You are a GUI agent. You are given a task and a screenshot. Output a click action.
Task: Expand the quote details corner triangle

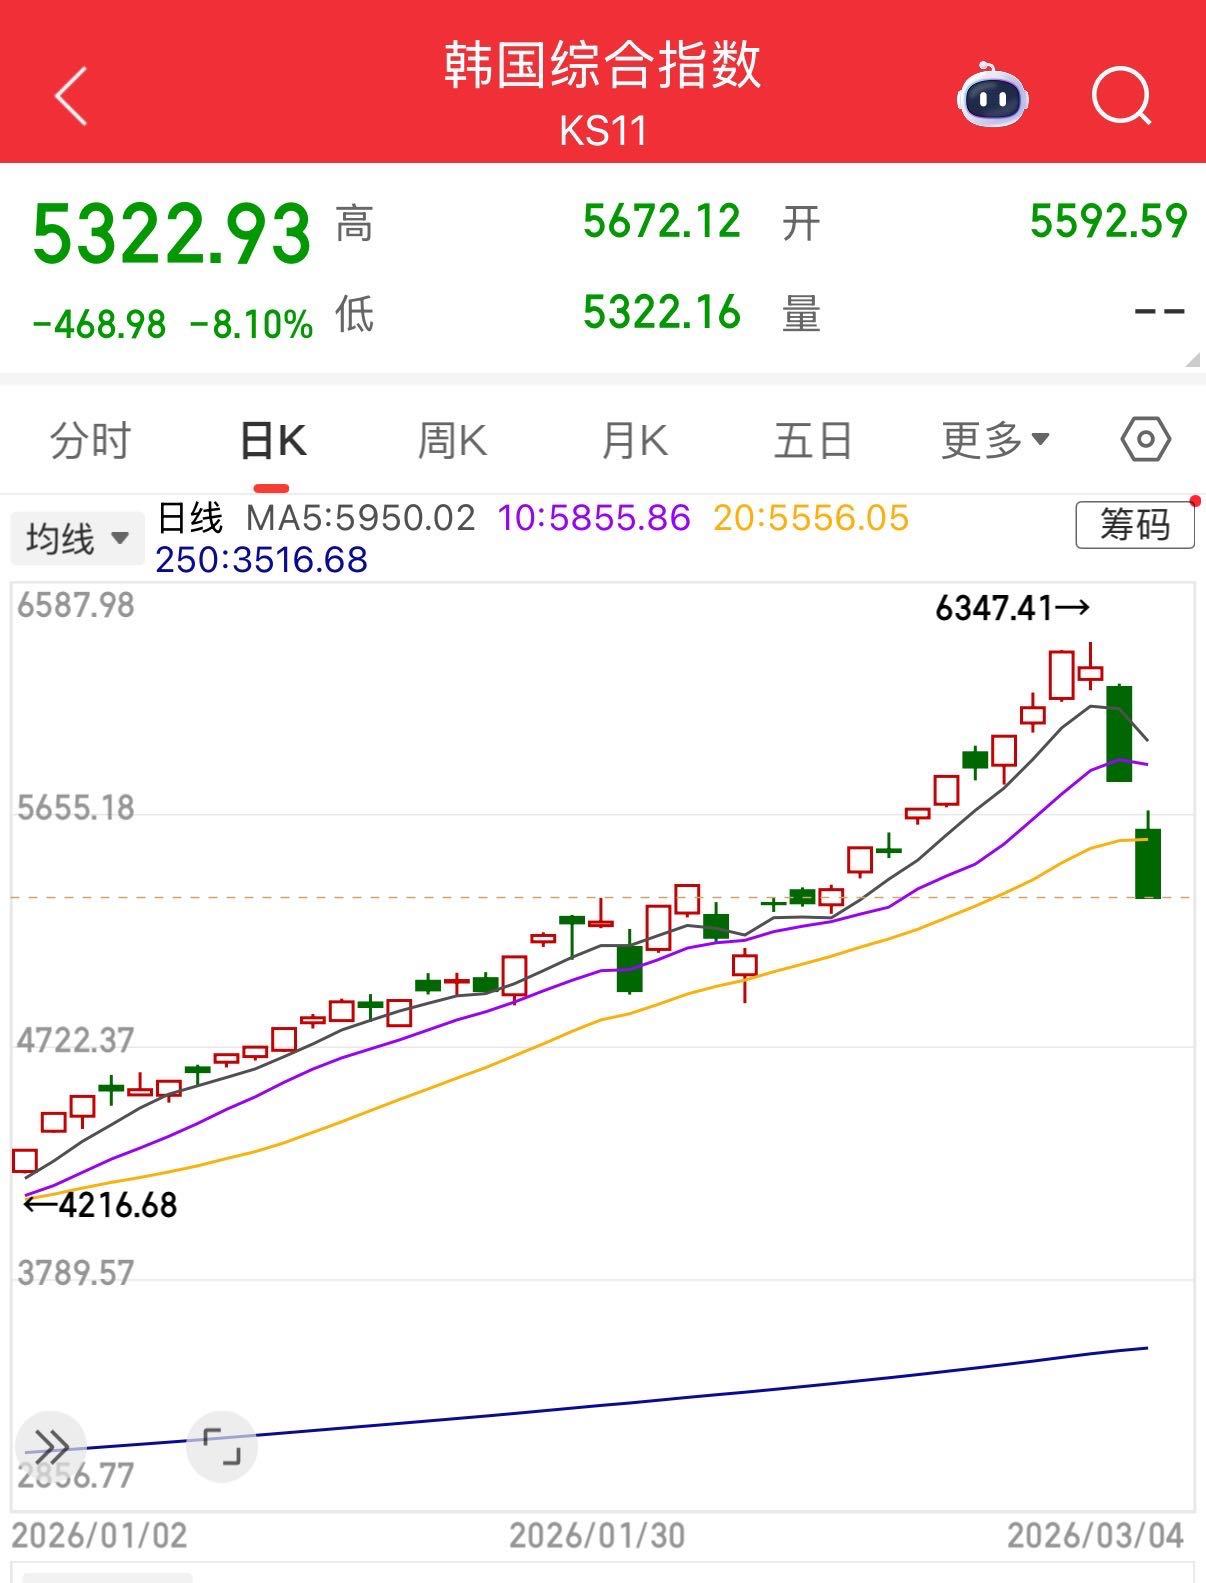(1191, 360)
